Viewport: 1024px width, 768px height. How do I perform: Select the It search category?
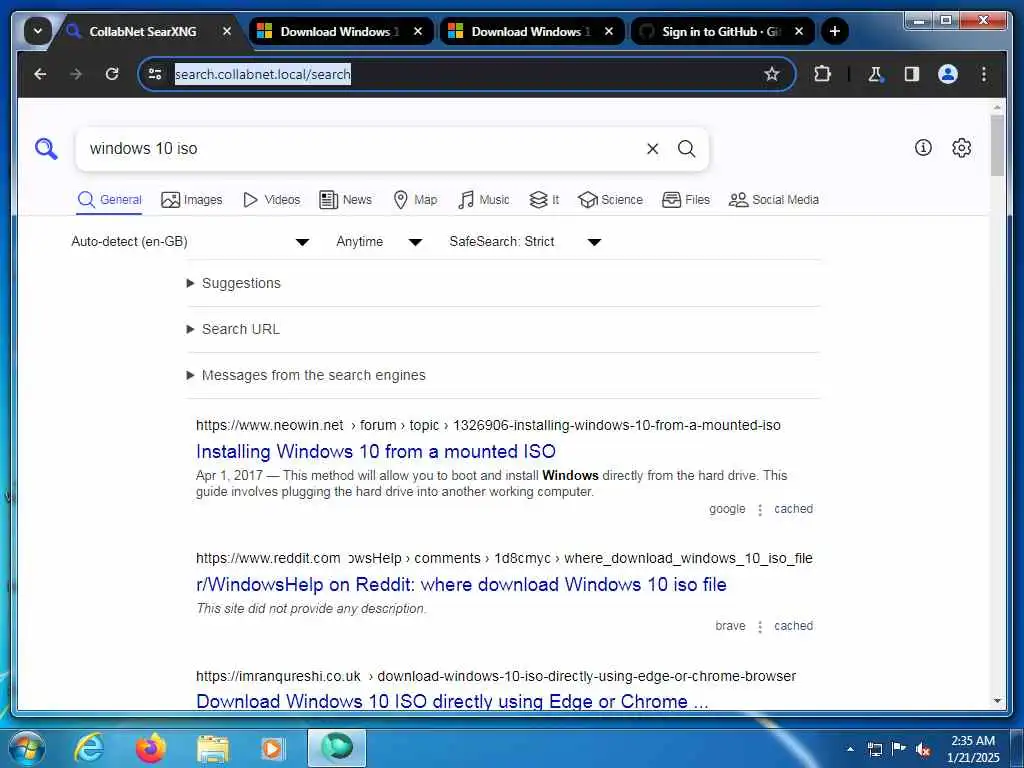(544, 200)
